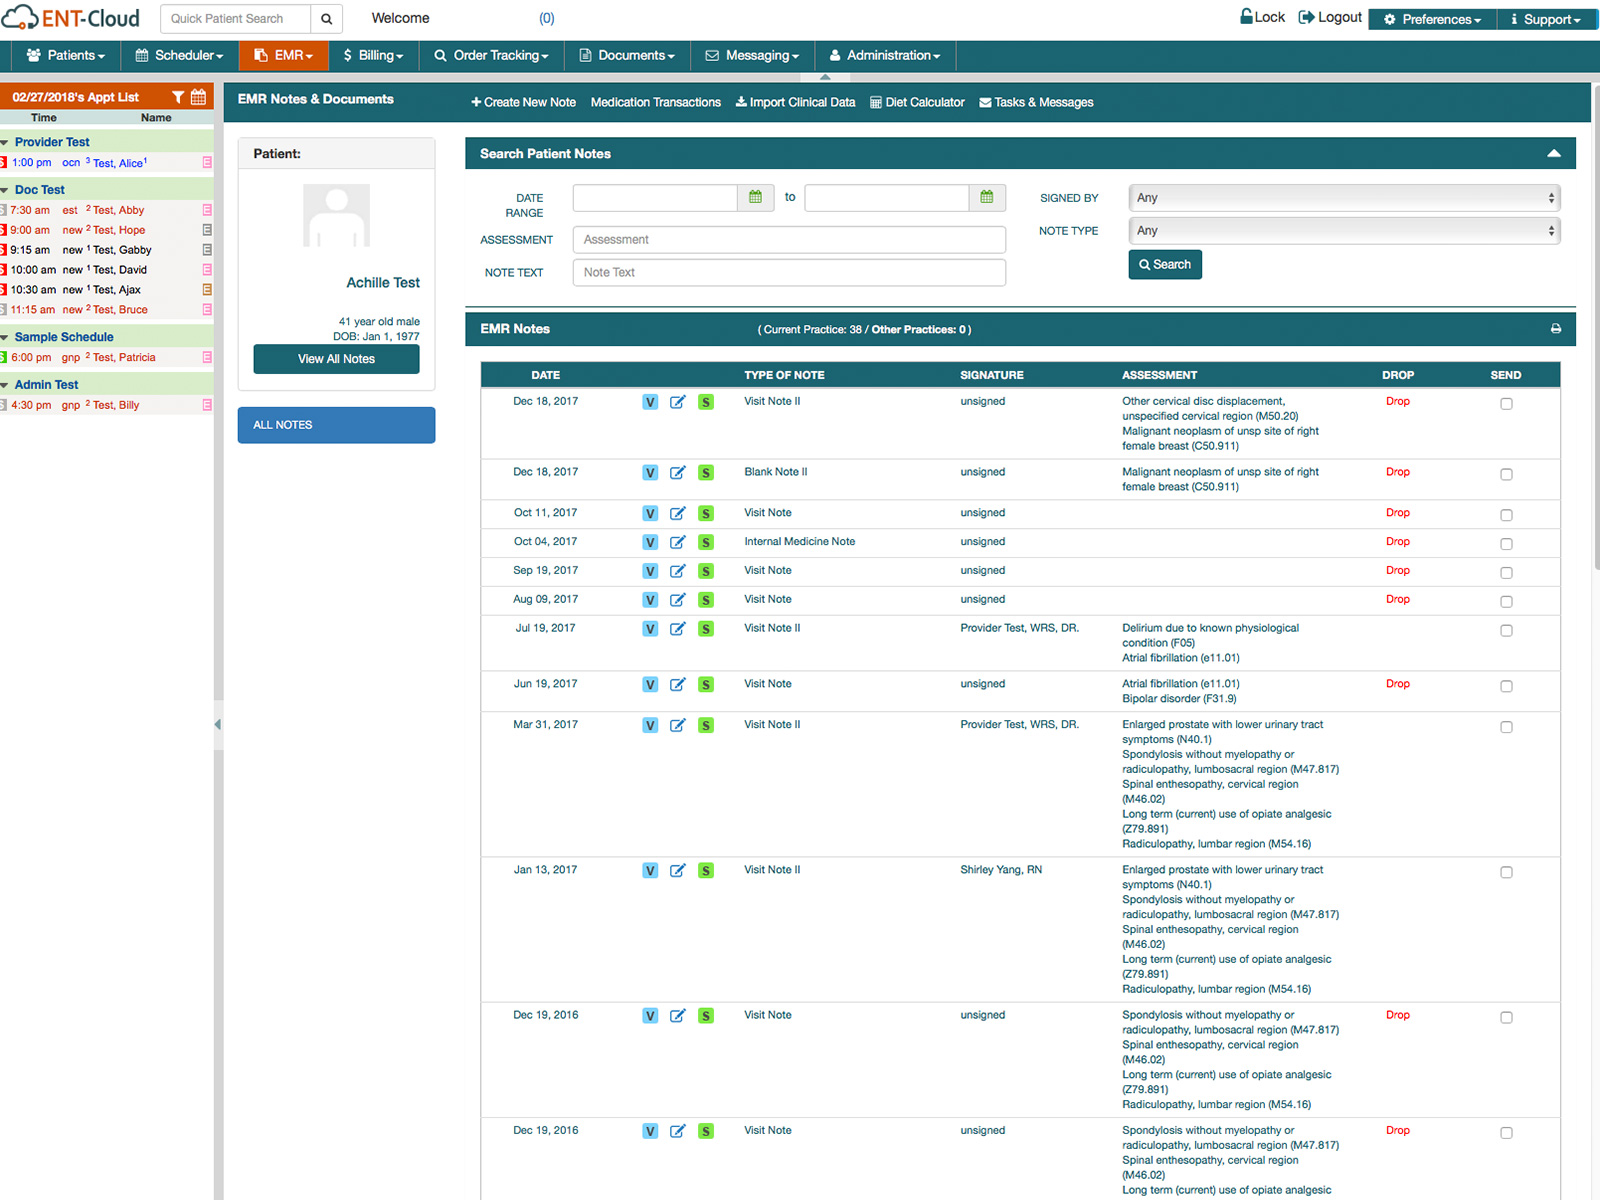The width and height of the screenshot is (1600, 1200).
Task: Click the calendar icon in the Appt List header
Action: [x=198, y=96]
